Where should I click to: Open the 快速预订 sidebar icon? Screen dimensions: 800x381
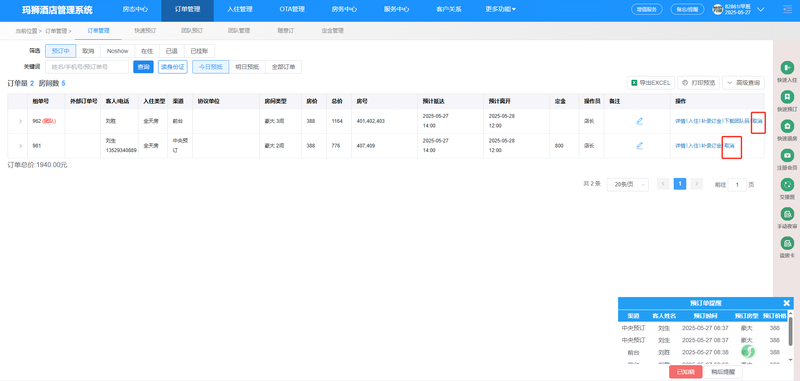(787, 96)
